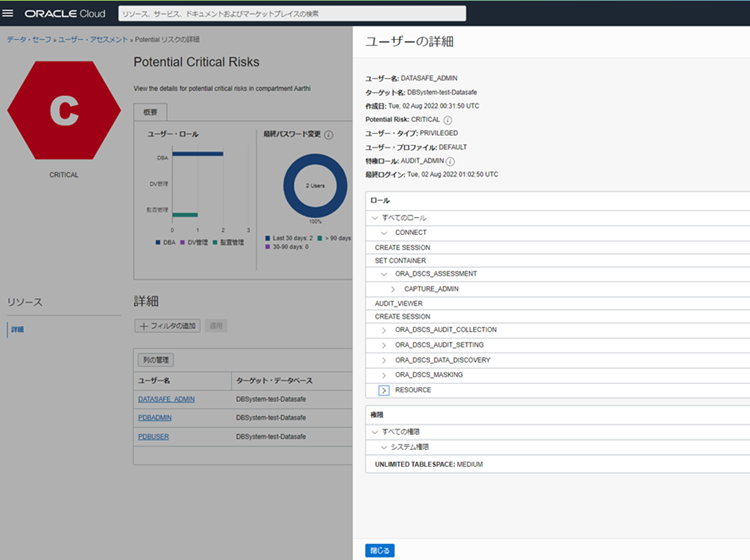Click the DV管理 legend color swatch
This screenshot has width=750, height=560.
[182, 242]
